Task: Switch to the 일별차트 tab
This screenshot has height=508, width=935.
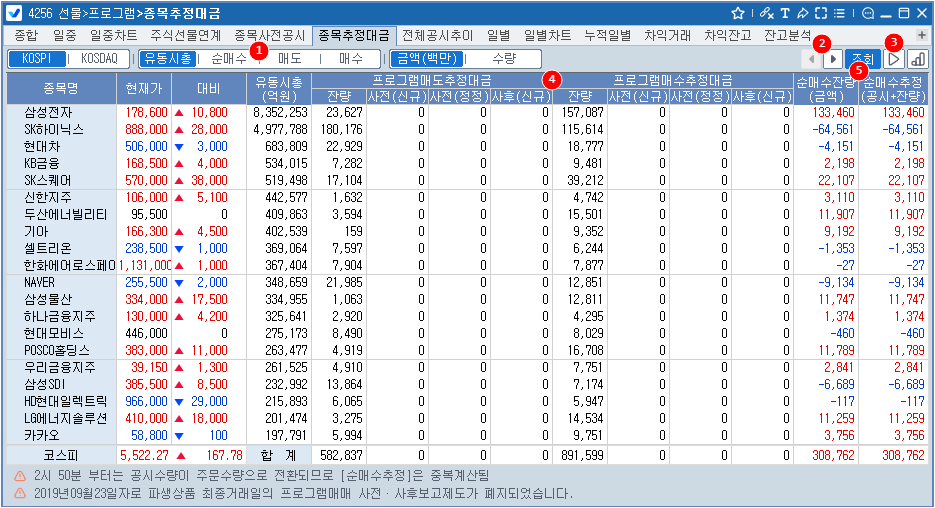Action: tap(548, 35)
